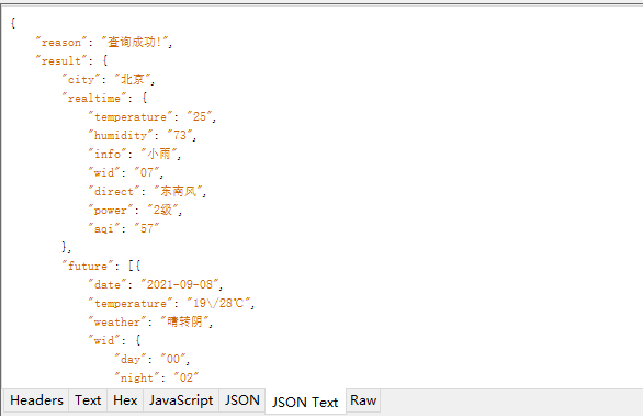This screenshot has height=419, width=644.
Task: Open the JSON tab
Action: (242, 400)
